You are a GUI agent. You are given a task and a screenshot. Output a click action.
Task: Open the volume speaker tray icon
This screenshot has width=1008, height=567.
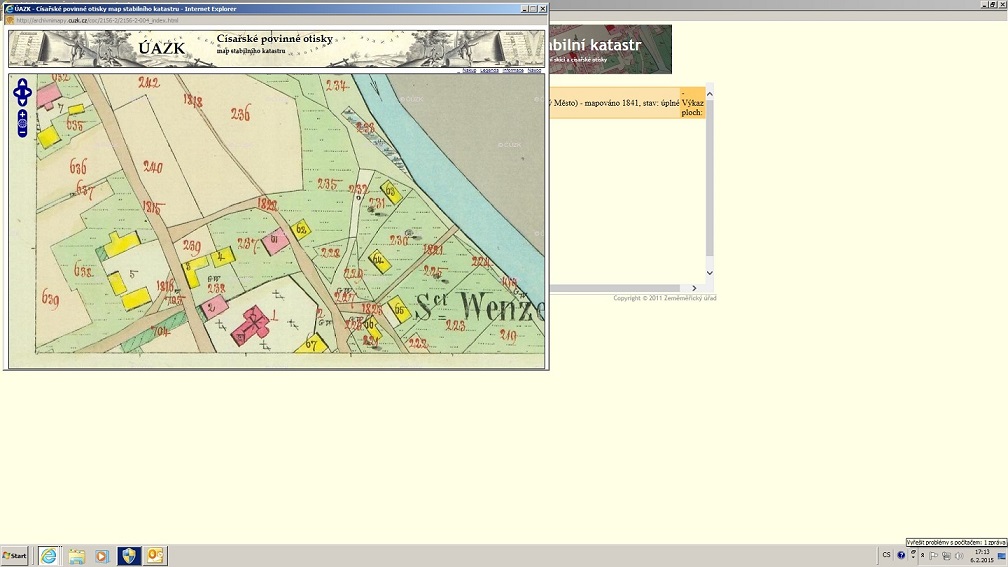pos(958,555)
